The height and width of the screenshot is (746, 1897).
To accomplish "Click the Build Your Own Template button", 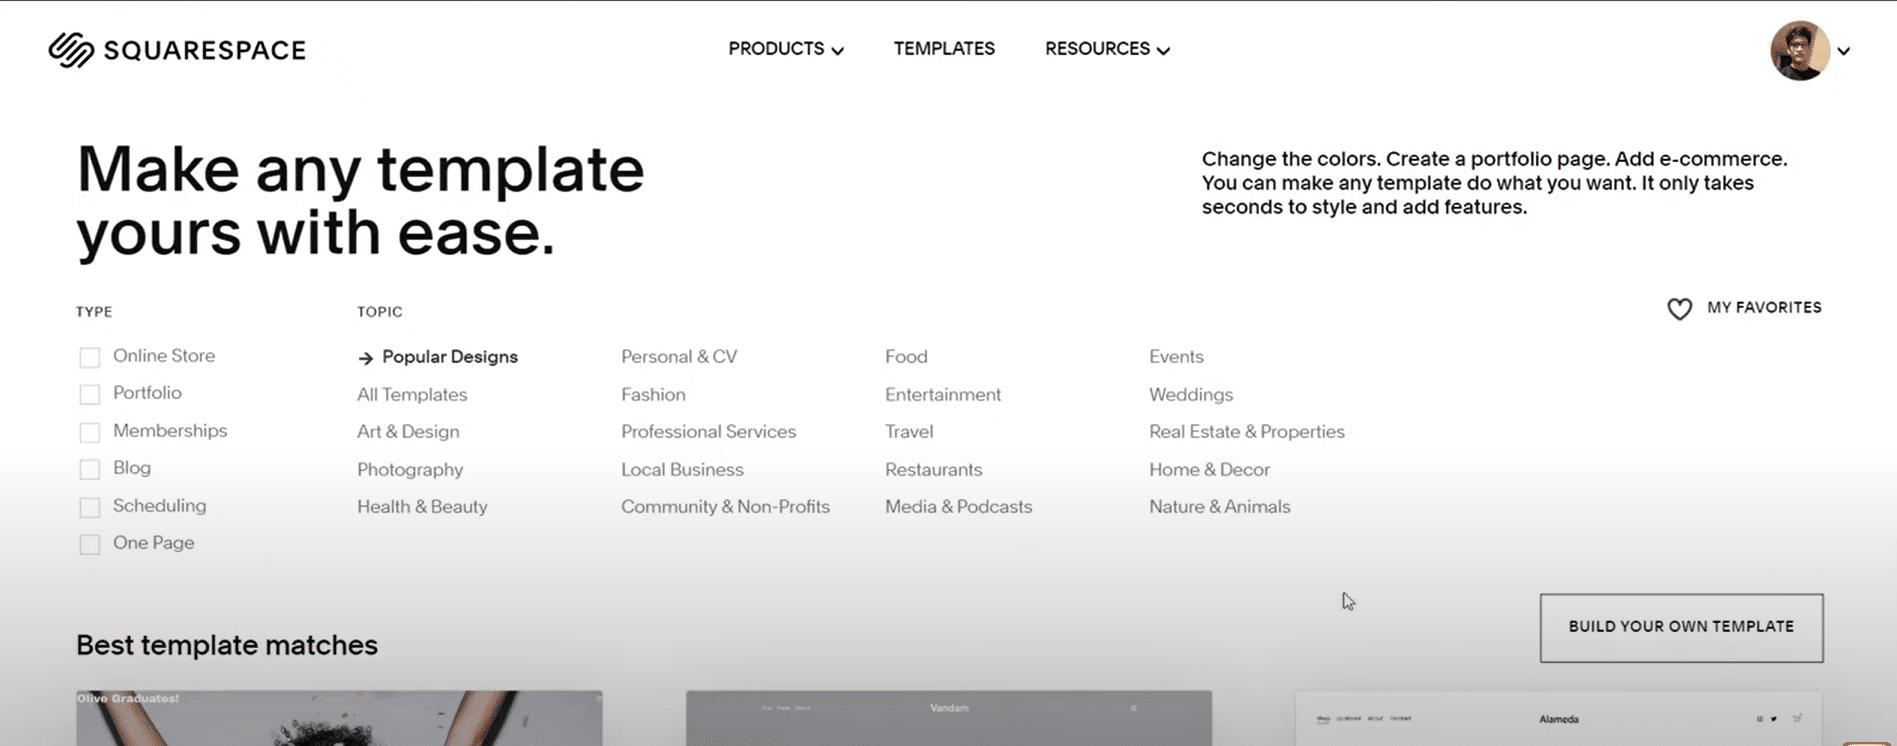I will 1681,628.
